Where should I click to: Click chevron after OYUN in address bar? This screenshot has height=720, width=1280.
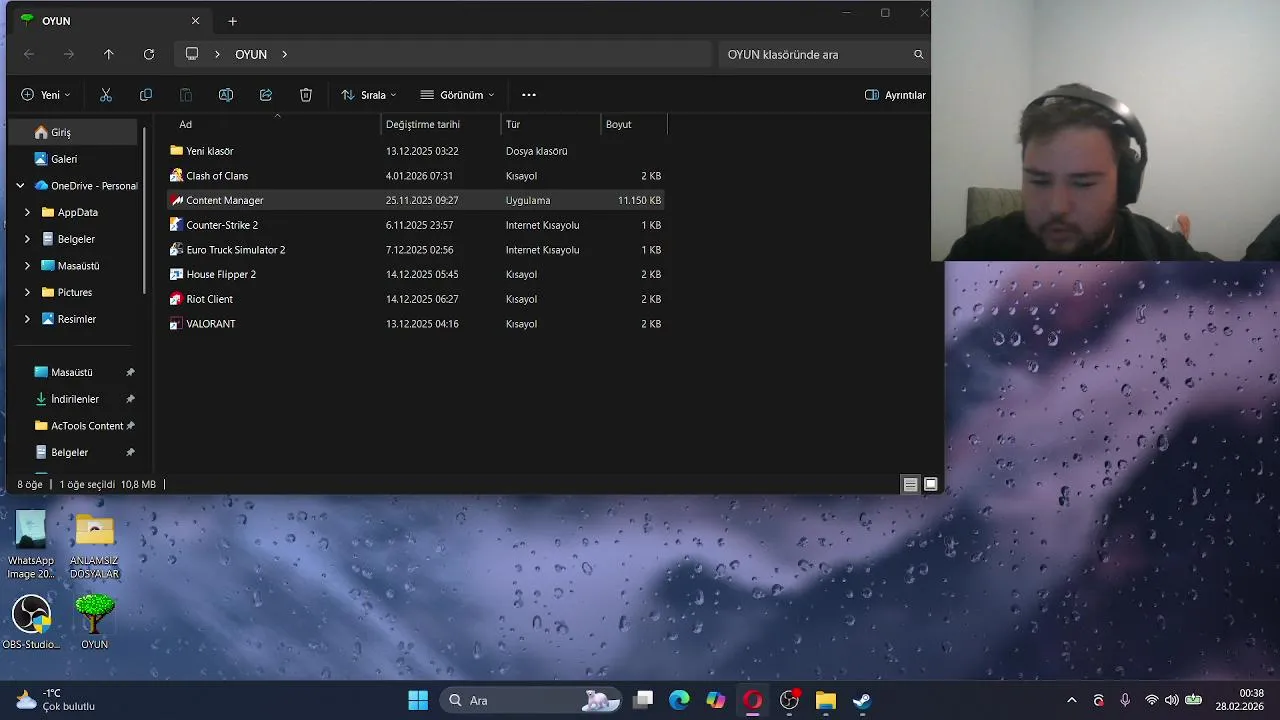(x=284, y=54)
